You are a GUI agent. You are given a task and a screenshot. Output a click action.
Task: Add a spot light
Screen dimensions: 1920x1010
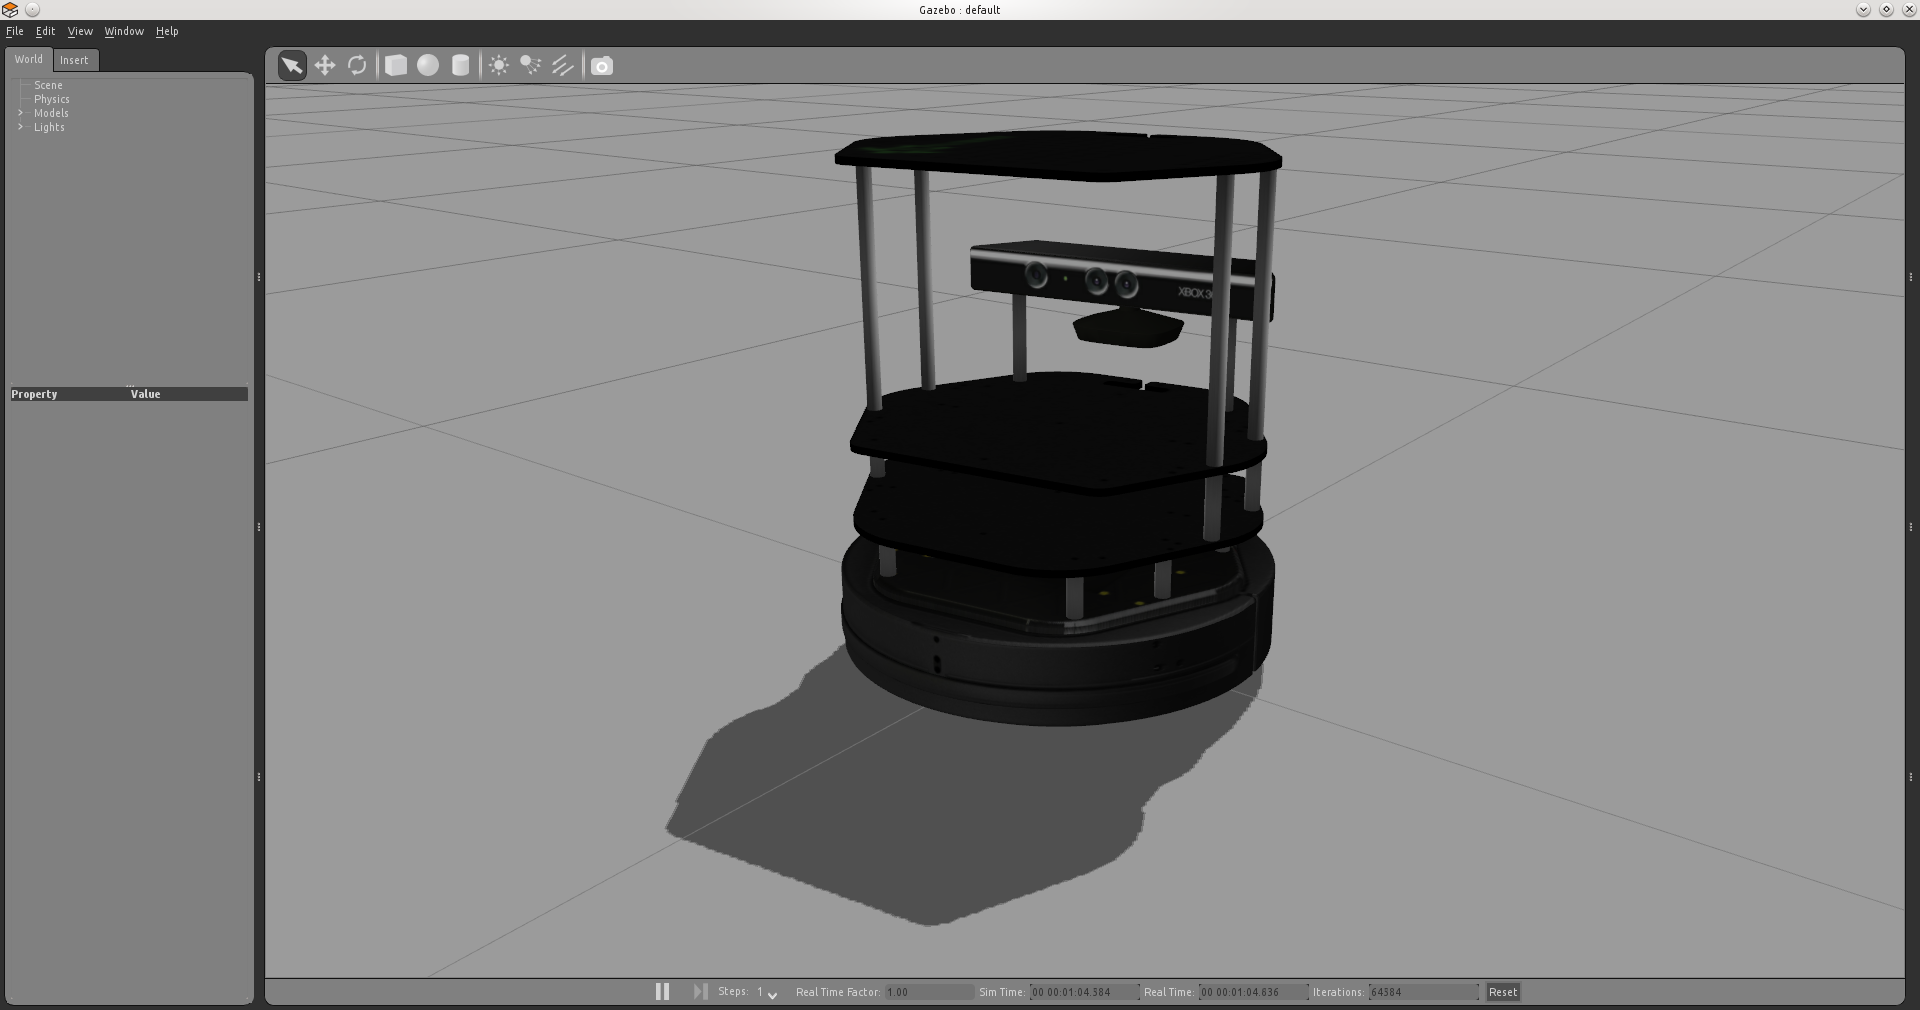pos(529,65)
